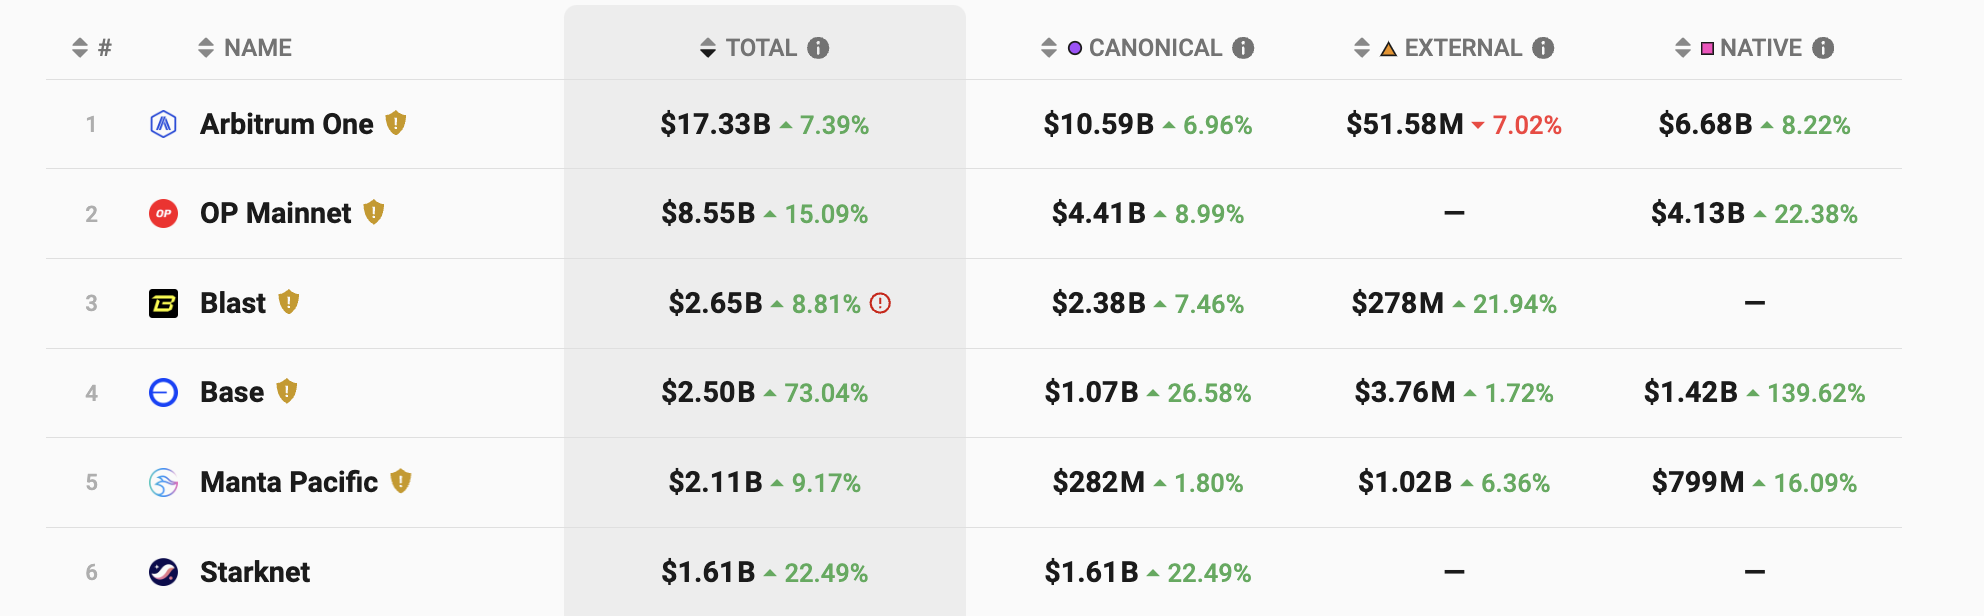Viewport: 1984px width, 616px height.
Task: Click the OP Mainnet red logo
Action: click(163, 213)
